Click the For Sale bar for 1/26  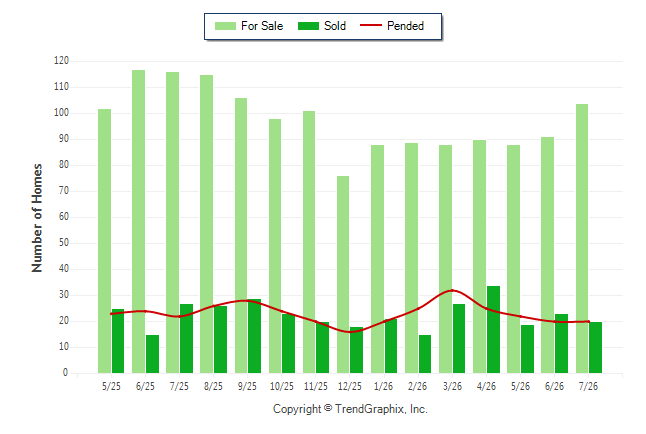pos(377,259)
